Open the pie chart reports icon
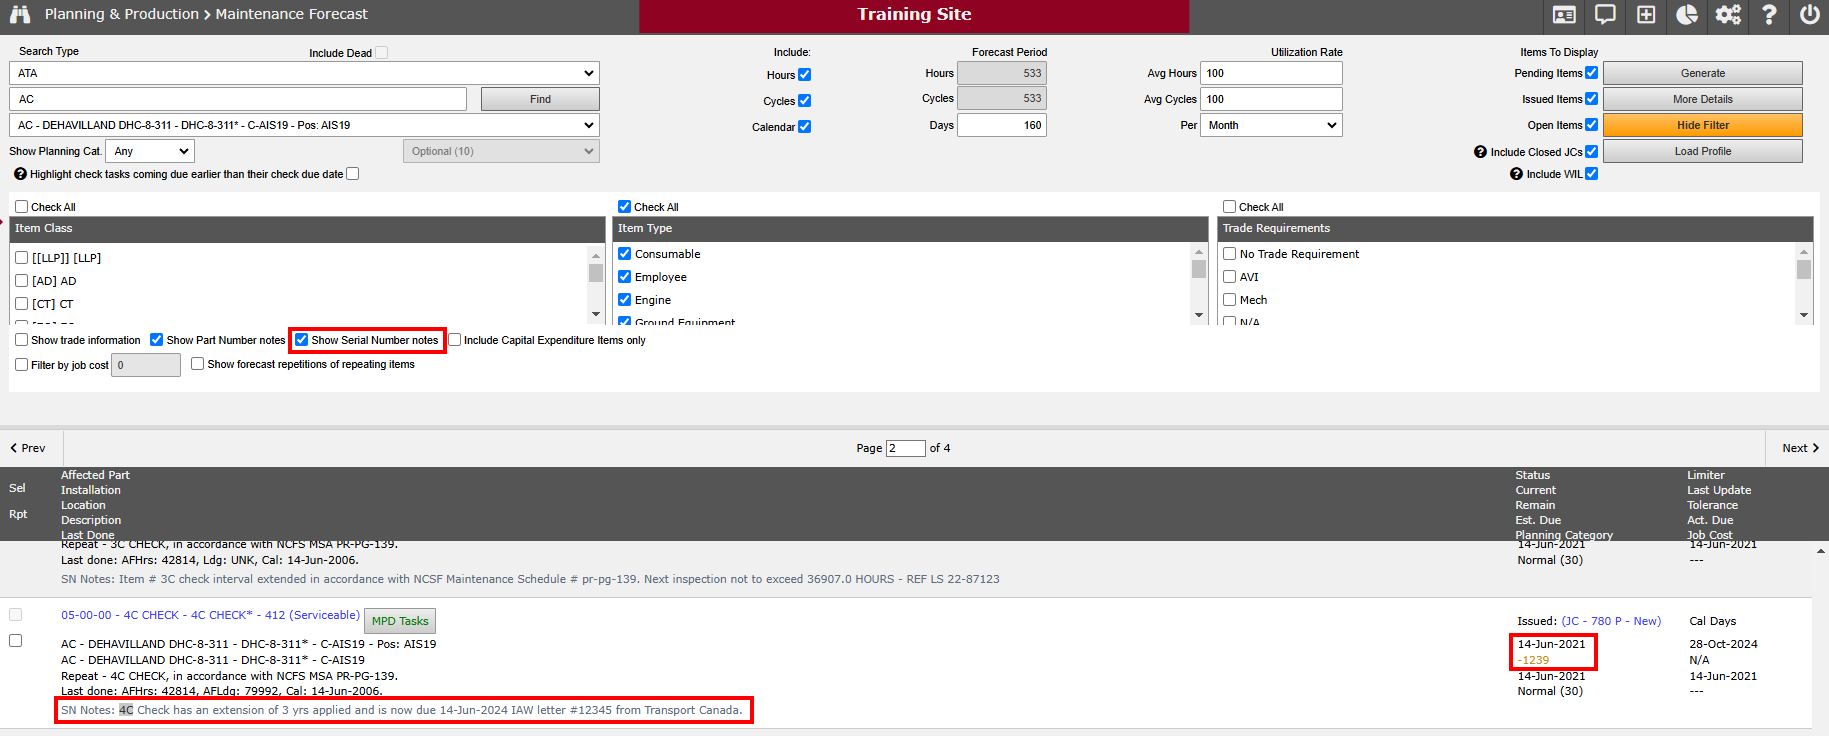Viewport: 1829px width, 736px height. (x=1687, y=15)
